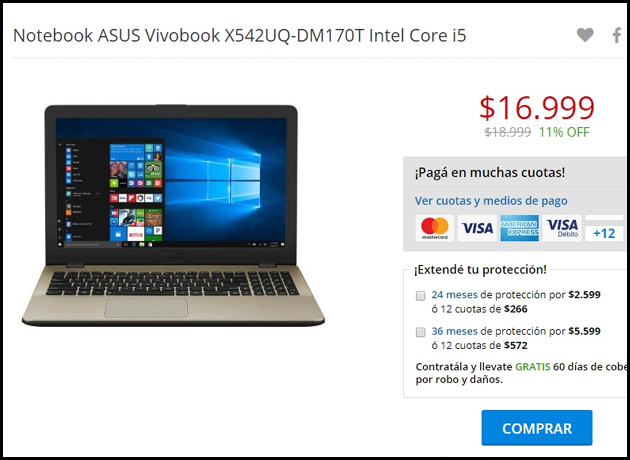630x460 pixels.
Task: Click the ¡Pagá en muchas cuotas! heading
Action: pyautogui.click(x=490, y=173)
